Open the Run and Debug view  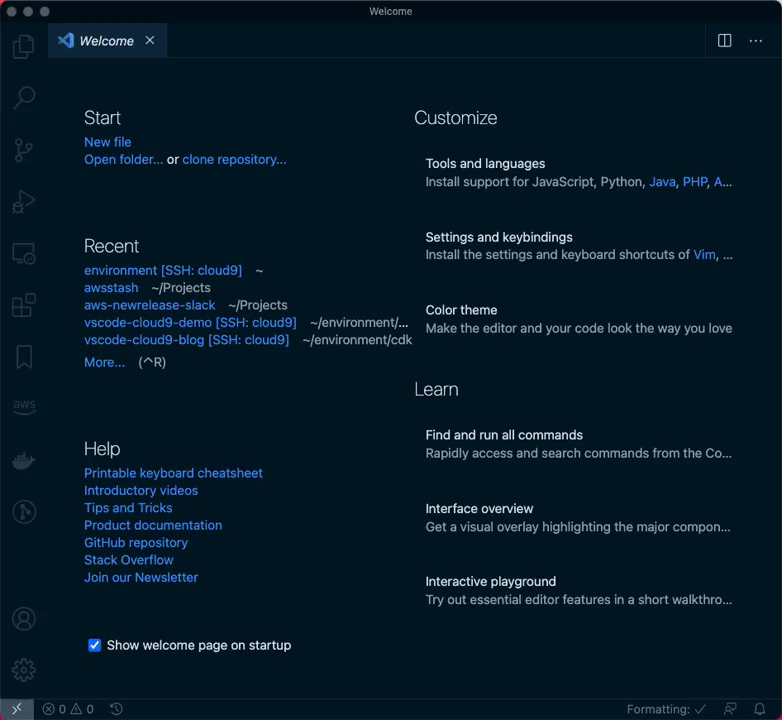23,202
